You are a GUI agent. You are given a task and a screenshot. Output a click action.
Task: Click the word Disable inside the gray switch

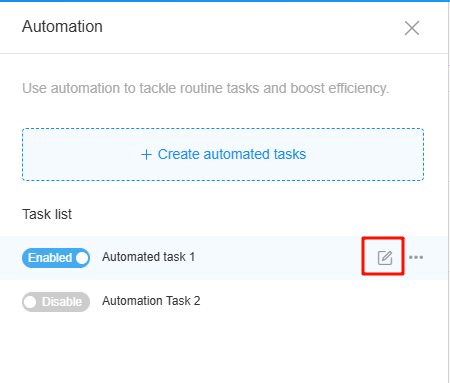click(x=62, y=302)
